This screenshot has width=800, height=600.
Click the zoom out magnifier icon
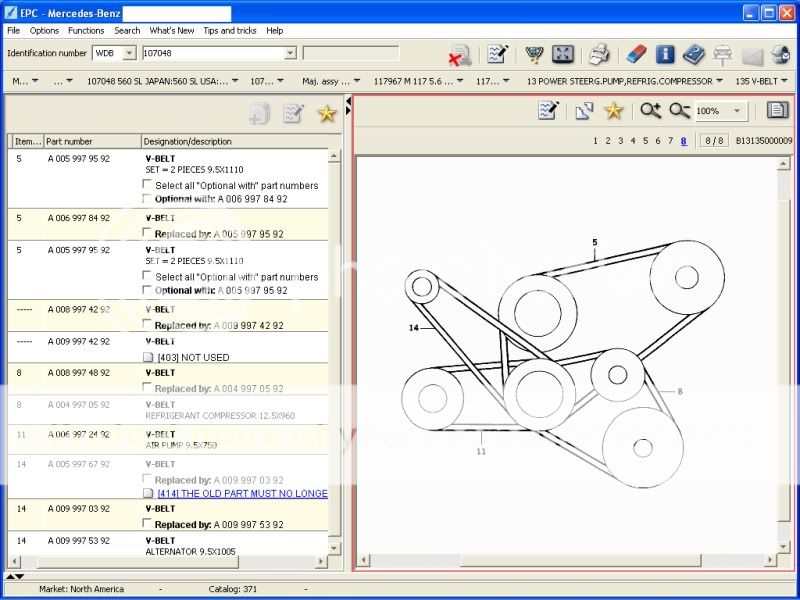(680, 111)
